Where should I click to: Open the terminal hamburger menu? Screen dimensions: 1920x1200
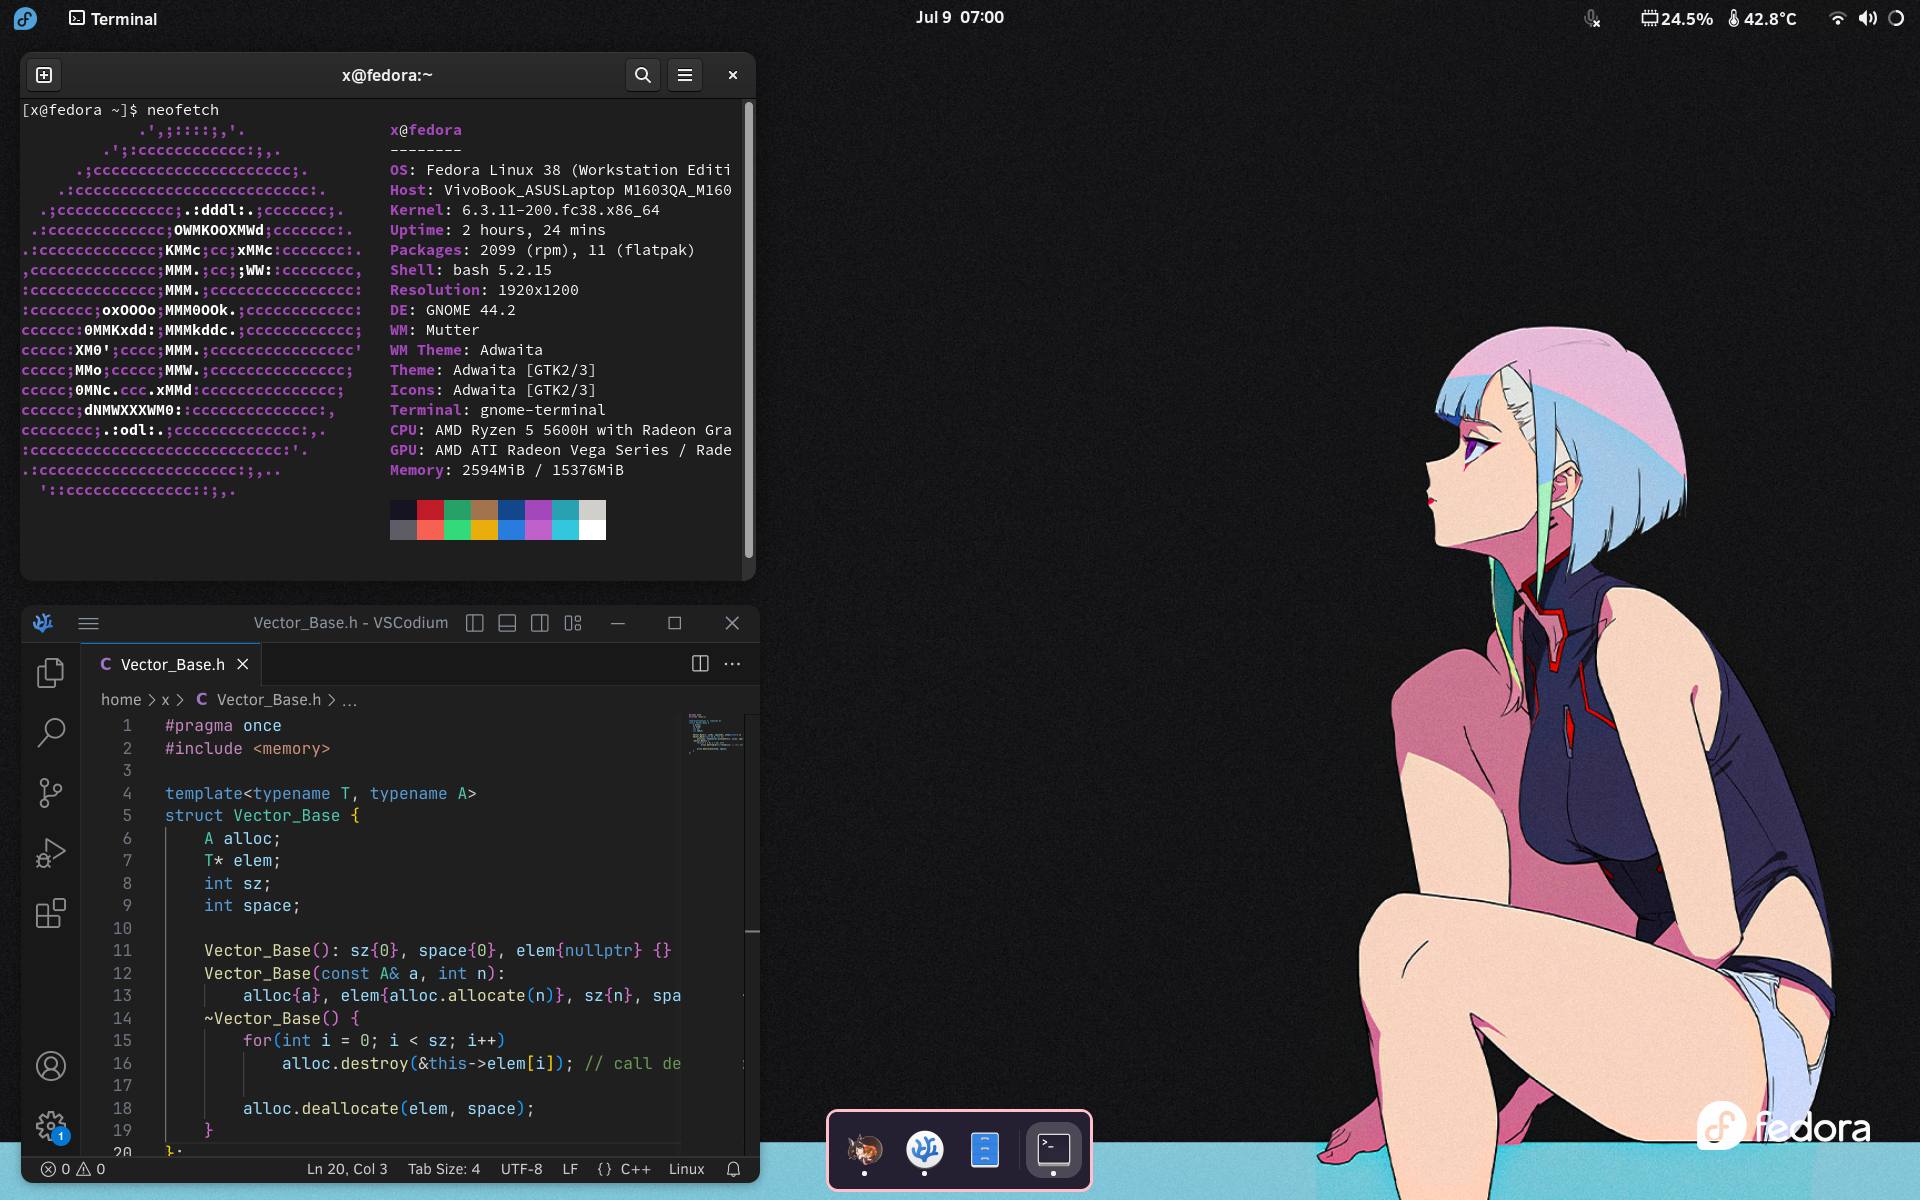[685, 75]
